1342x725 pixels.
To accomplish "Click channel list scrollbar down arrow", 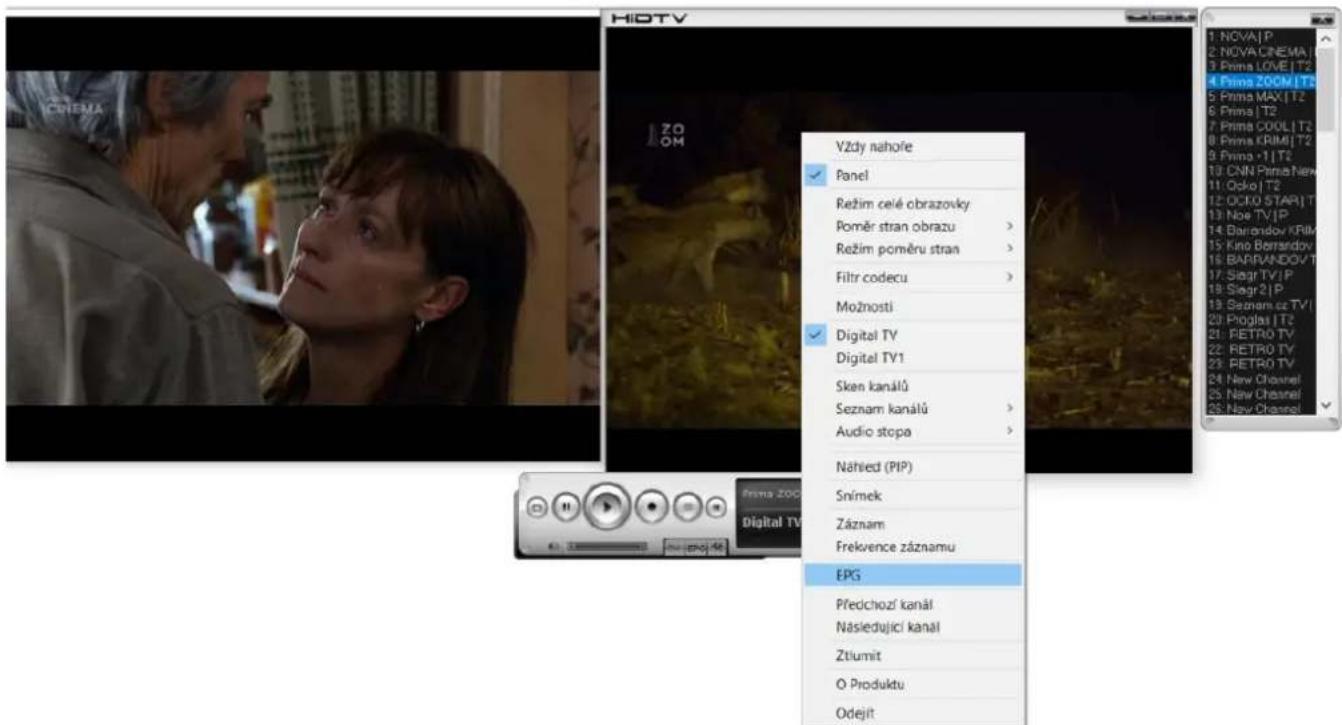I will [x=1326, y=406].
